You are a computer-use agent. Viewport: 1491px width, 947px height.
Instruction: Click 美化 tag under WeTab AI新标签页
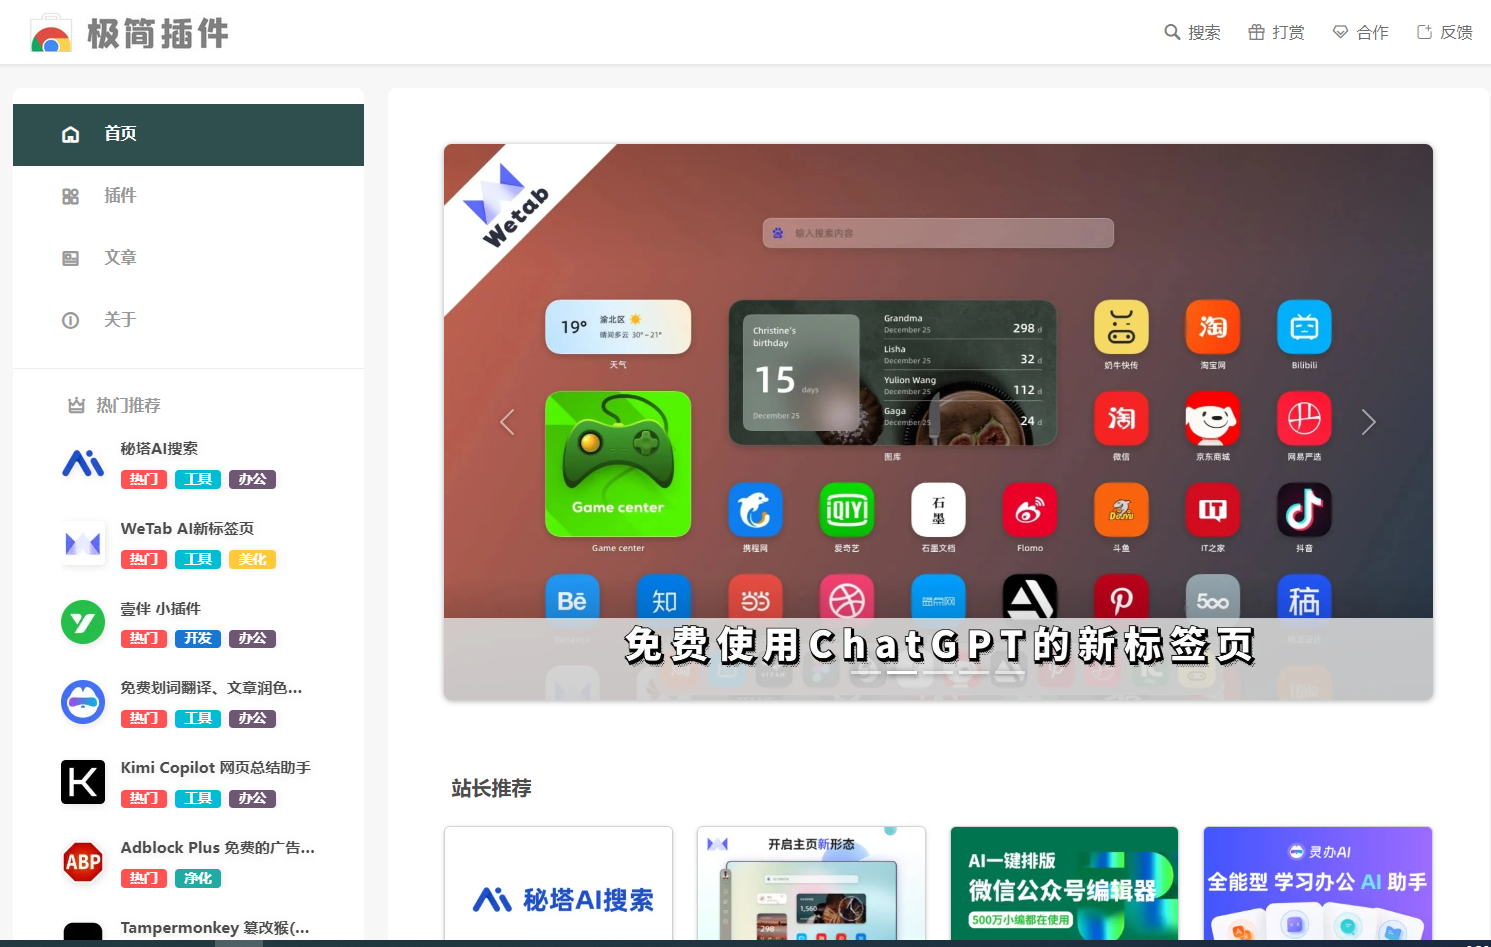(x=252, y=559)
